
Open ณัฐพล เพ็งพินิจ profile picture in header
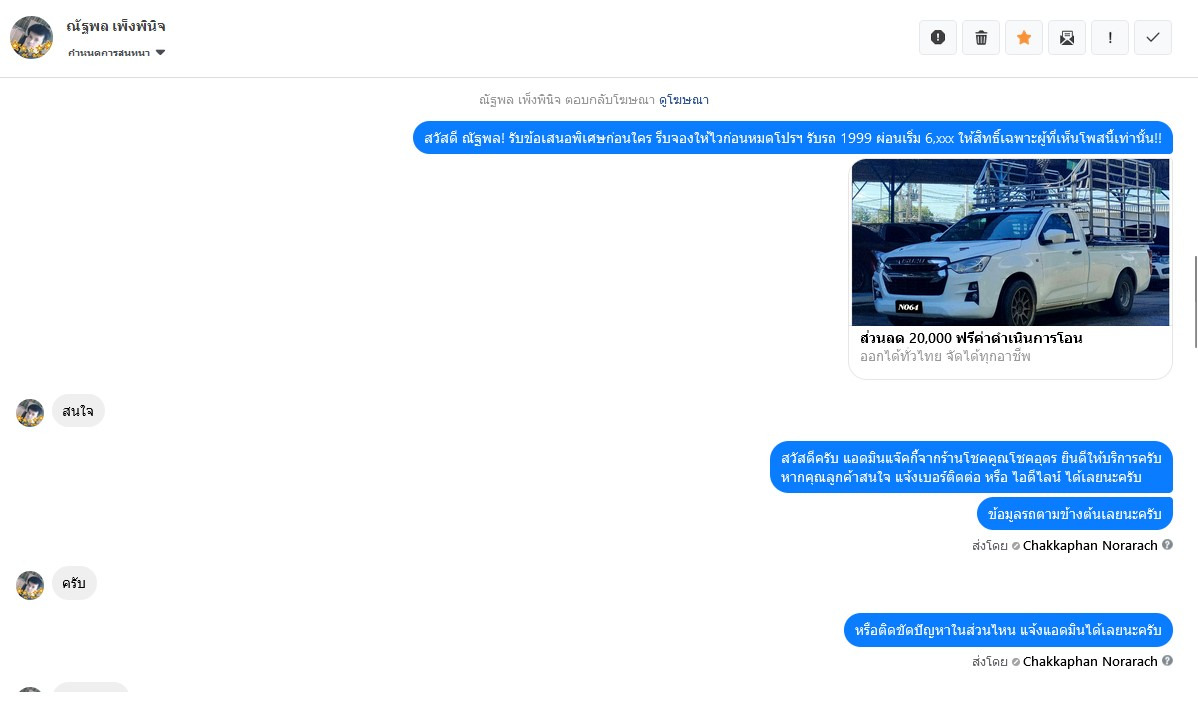(31, 37)
